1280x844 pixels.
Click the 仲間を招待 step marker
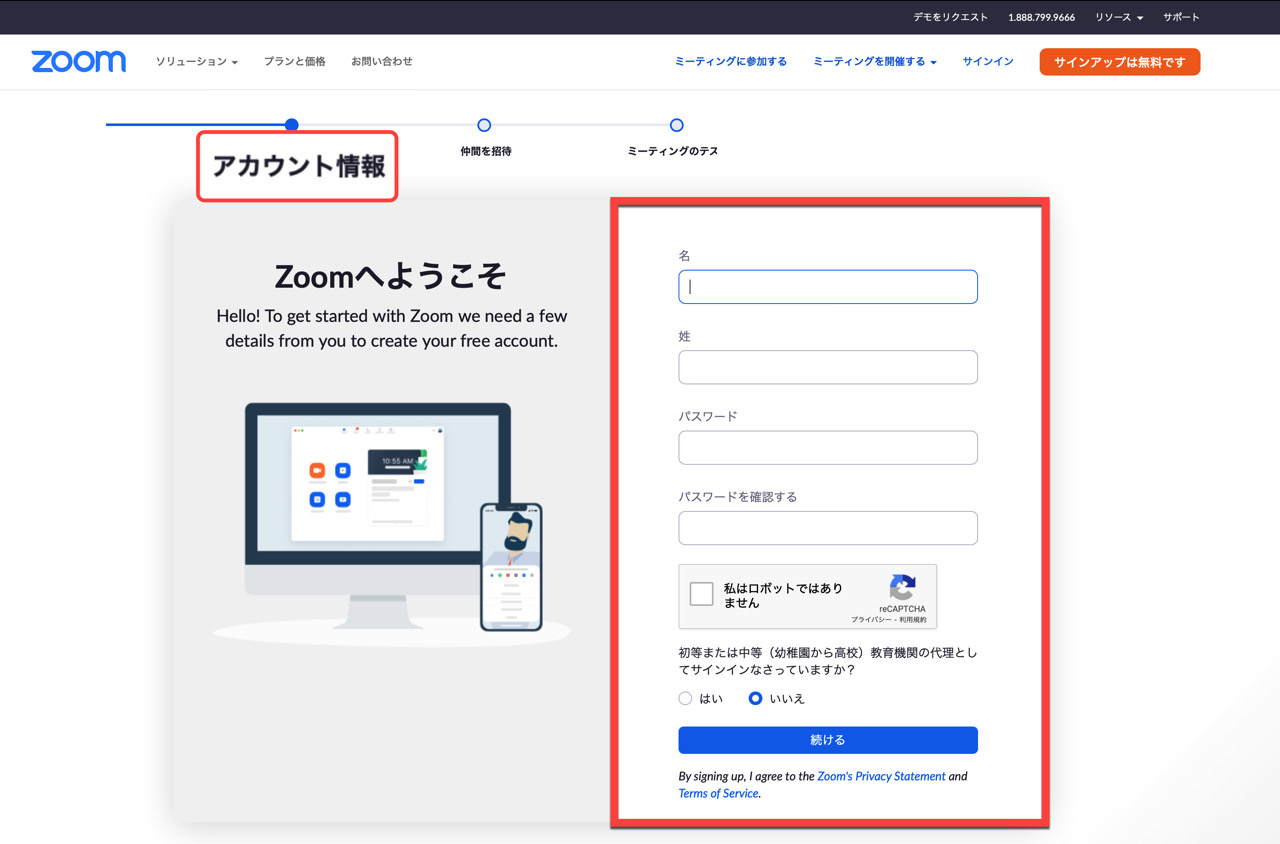click(484, 125)
